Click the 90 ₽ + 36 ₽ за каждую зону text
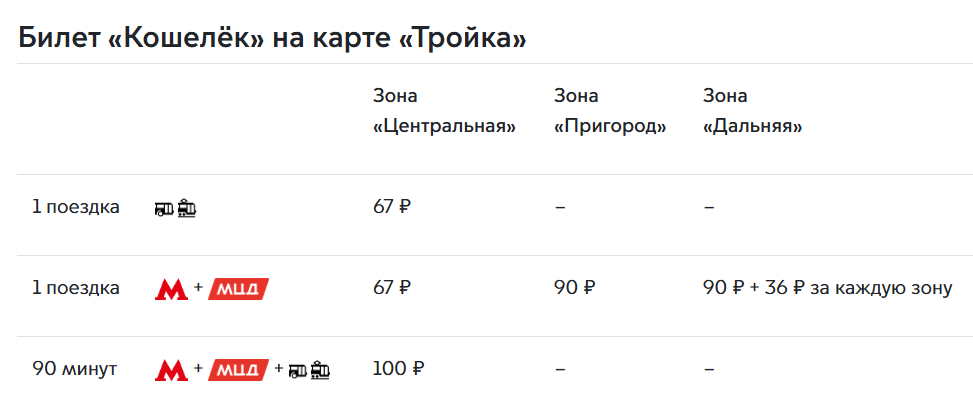 [x=827, y=289]
